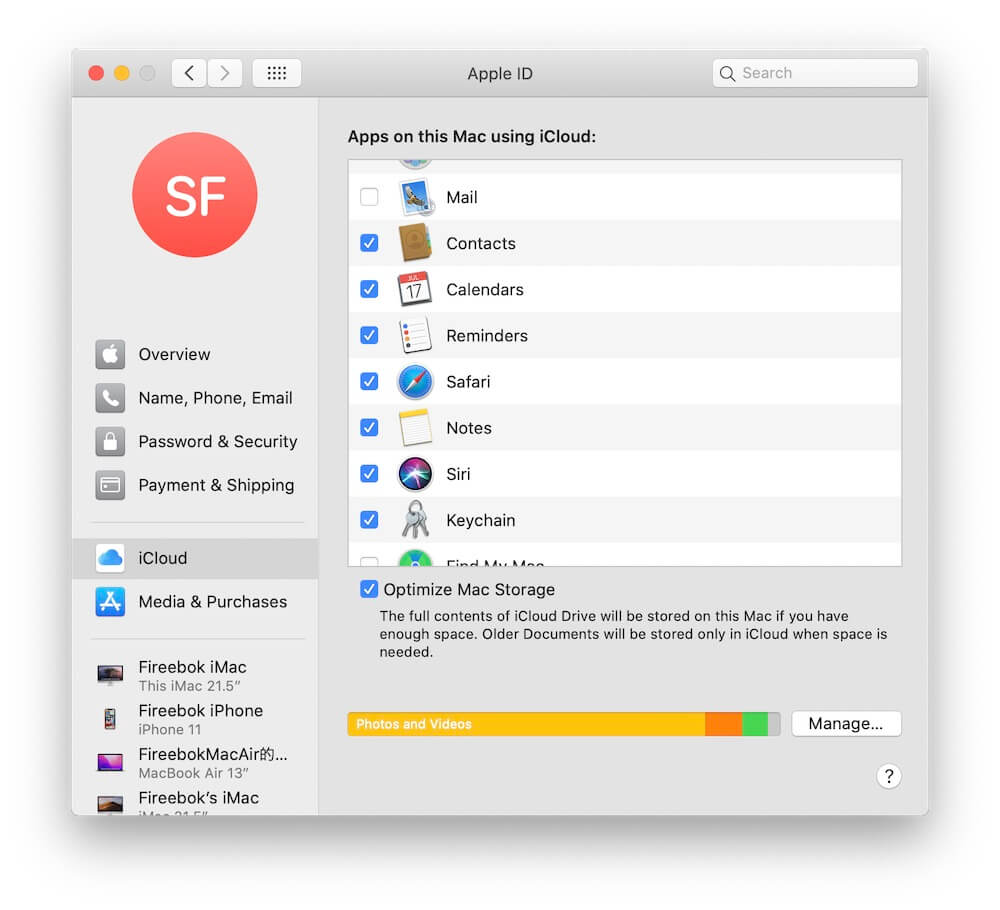
Task: Click the Siri icon
Action: [x=415, y=474]
